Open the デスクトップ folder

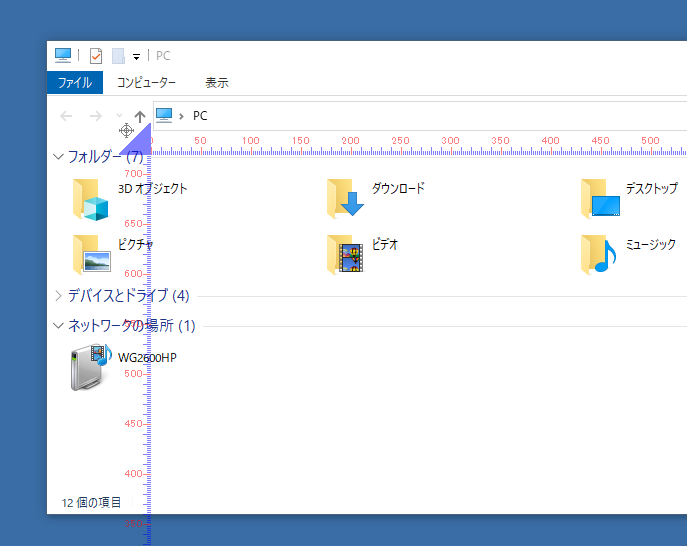click(602, 199)
